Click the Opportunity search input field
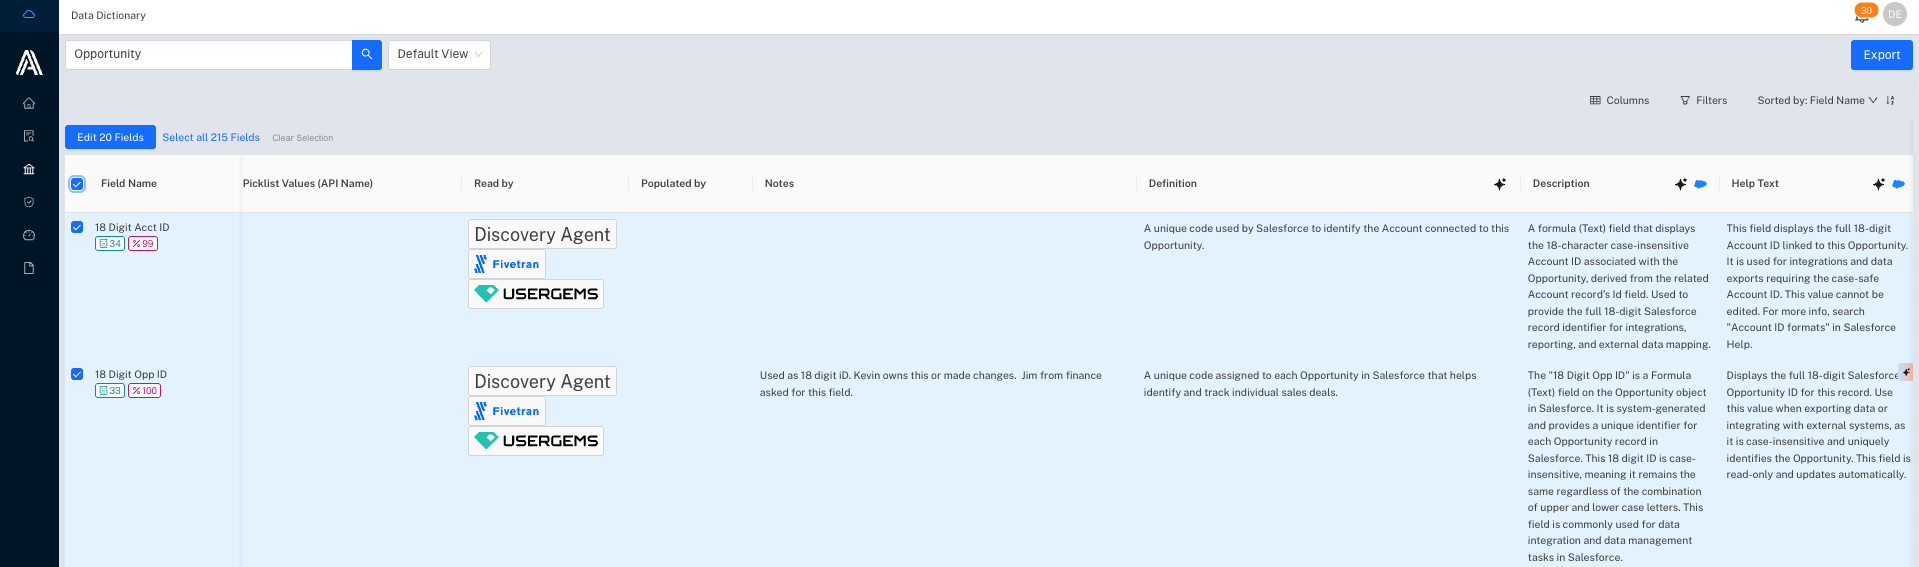Image resolution: width=1919 pixels, height=567 pixels. tap(208, 55)
